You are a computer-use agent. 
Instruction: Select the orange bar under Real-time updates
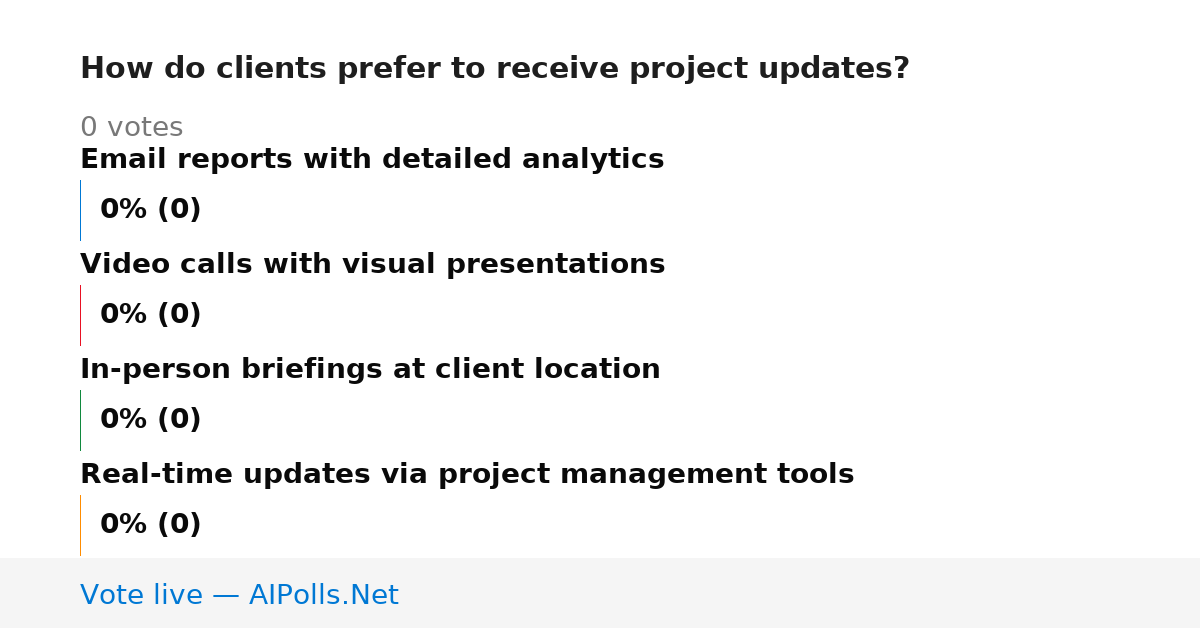pyautogui.click(x=80, y=525)
